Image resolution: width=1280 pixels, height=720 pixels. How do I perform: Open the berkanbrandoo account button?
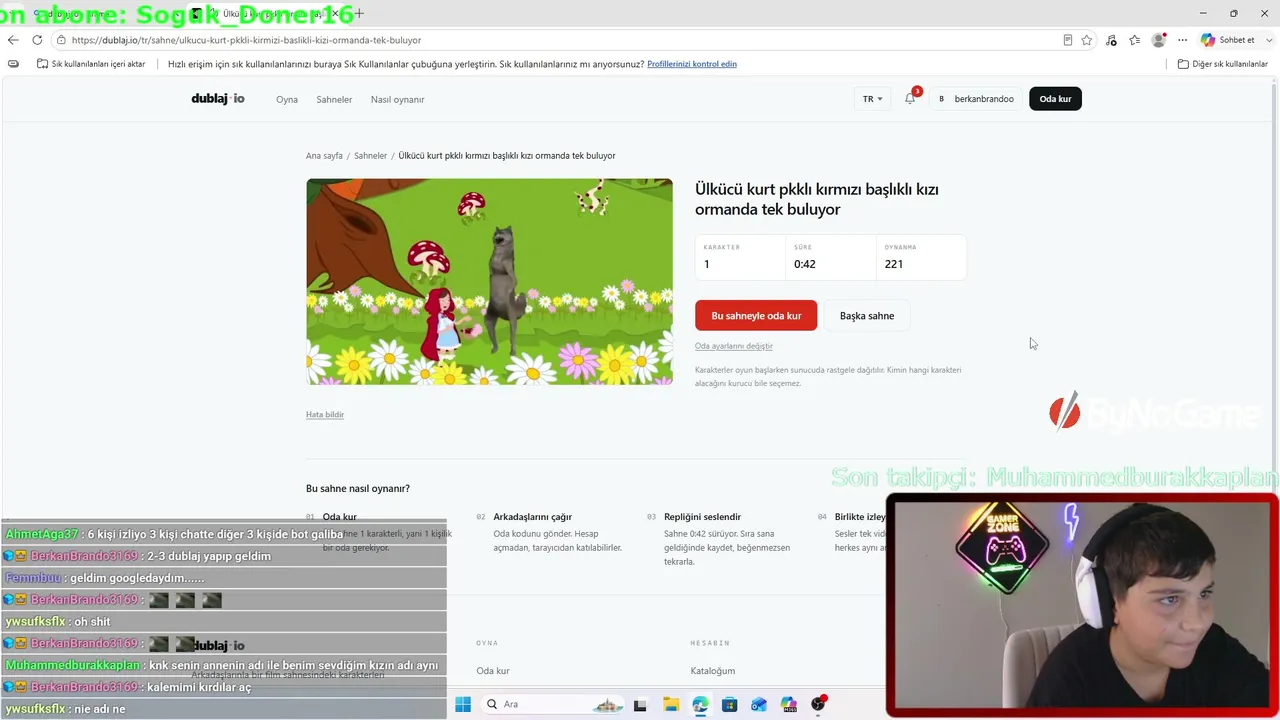(x=976, y=99)
